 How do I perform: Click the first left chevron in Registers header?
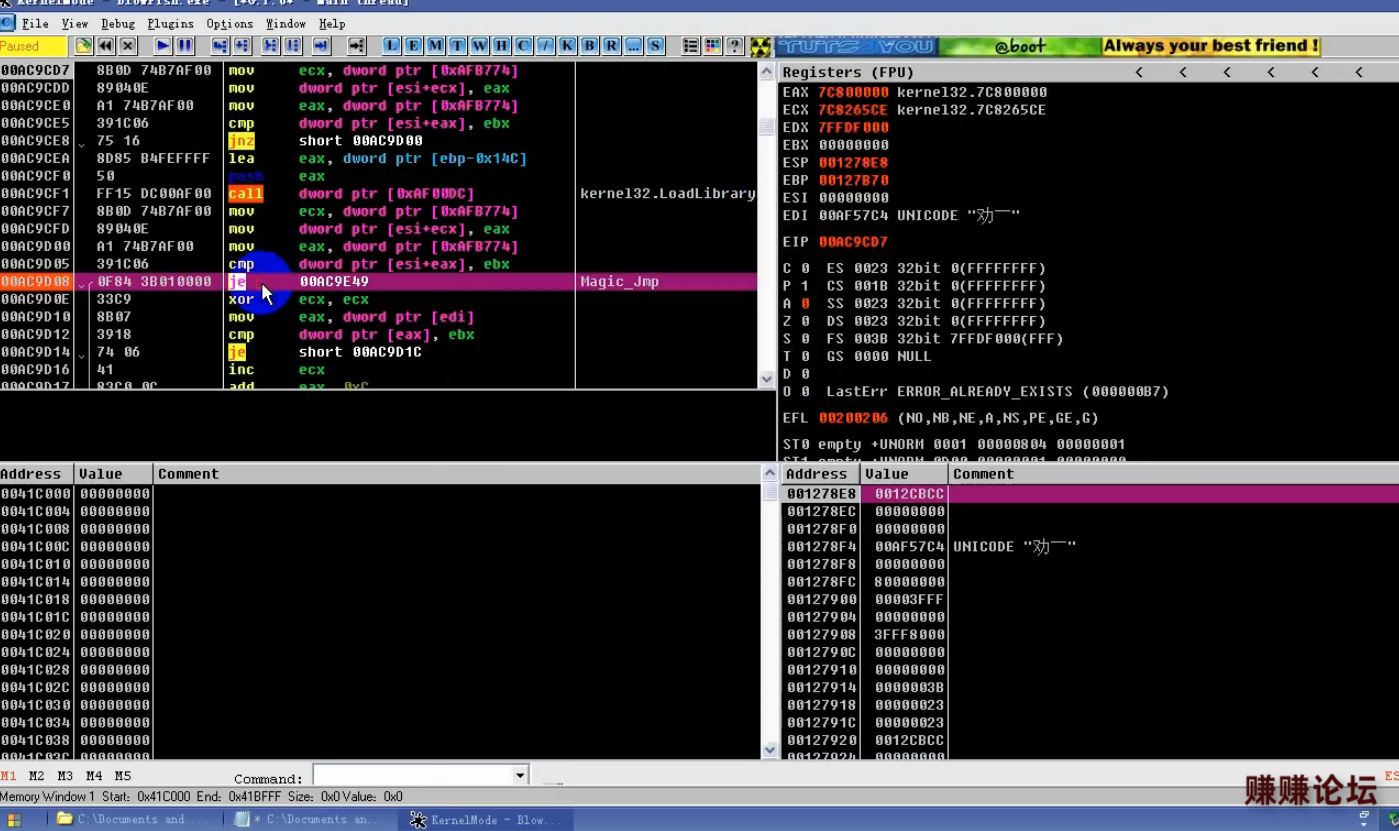[1139, 72]
